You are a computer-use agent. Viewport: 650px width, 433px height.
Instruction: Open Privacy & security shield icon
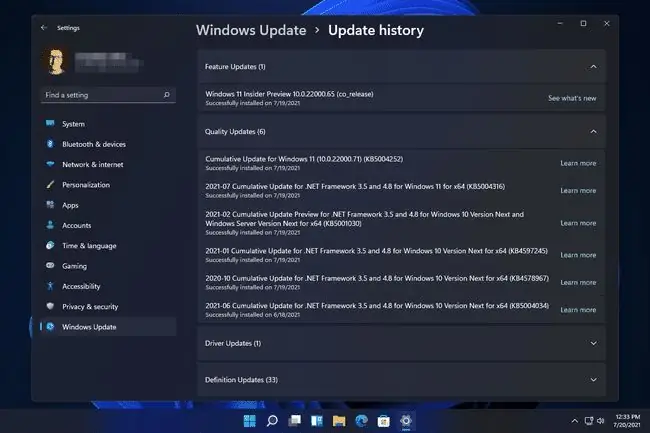(50, 306)
